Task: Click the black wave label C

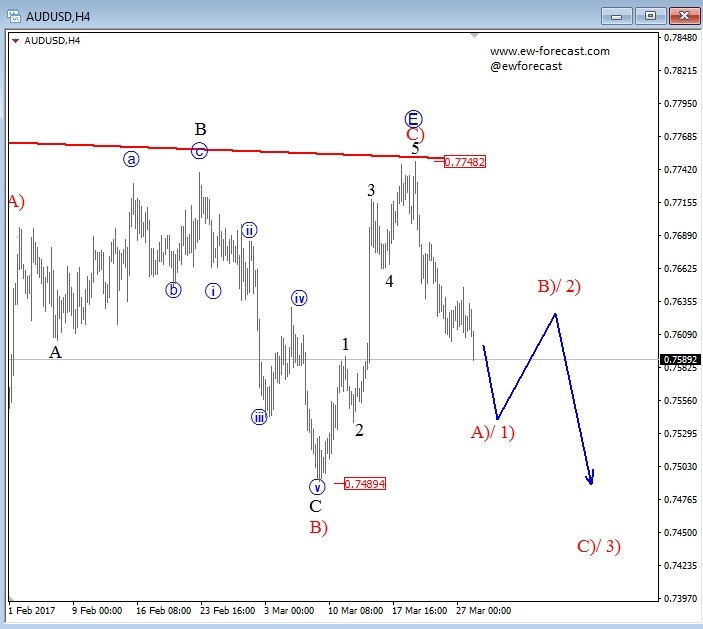Action: tap(316, 507)
